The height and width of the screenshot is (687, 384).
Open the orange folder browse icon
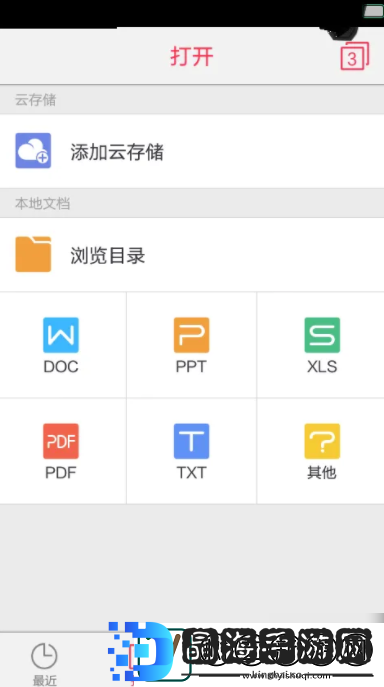tap(33, 254)
